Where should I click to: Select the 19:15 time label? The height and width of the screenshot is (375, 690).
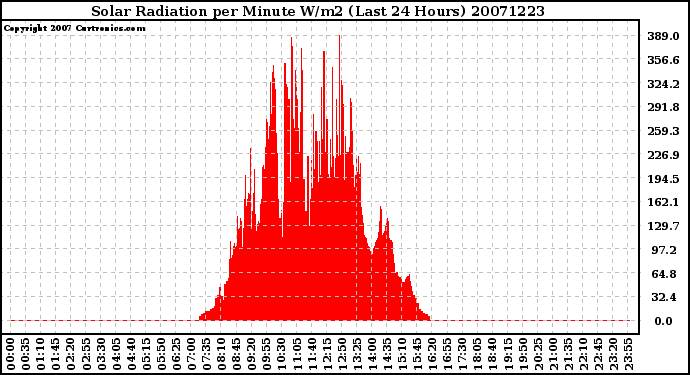pos(507,354)
